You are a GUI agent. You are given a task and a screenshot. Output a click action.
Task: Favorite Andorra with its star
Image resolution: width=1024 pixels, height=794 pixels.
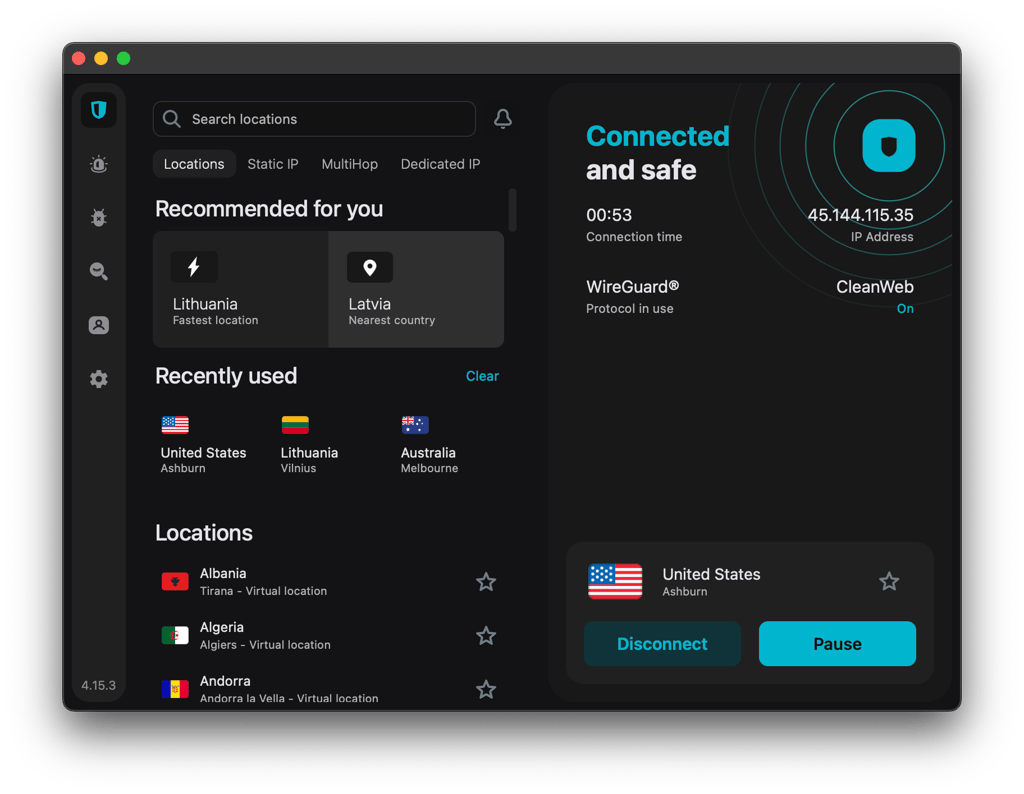[x=486, y=689]
